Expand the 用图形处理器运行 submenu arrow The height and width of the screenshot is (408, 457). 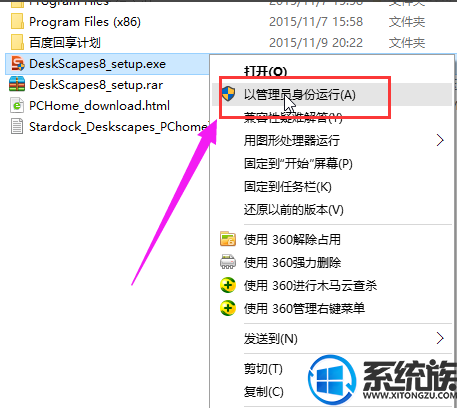click(440, 140)
